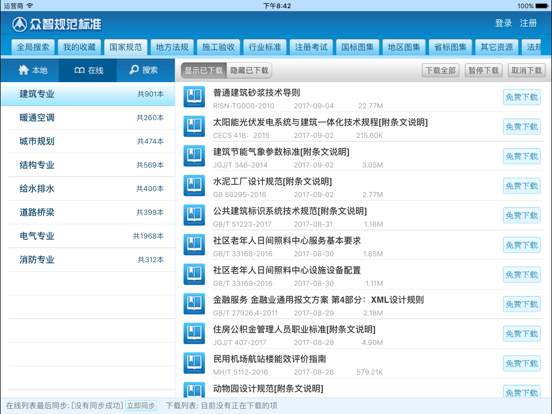Switch to 搜索 search tab
Viewport: 552px width, 414px height.
(x=146, y=70)
